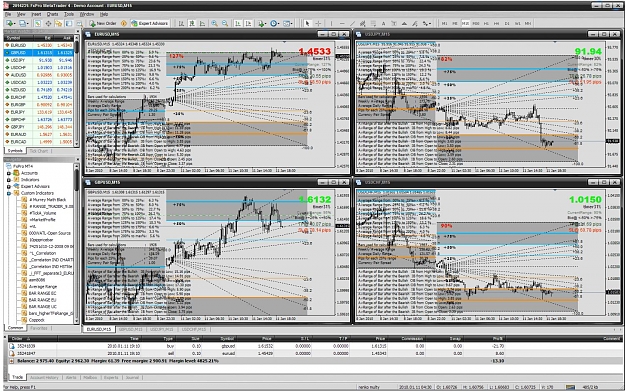The height and width of the screenshot is (392, 625).
Task: Click the Zoom In magnifier icon
Action: (x=214, y=24)
